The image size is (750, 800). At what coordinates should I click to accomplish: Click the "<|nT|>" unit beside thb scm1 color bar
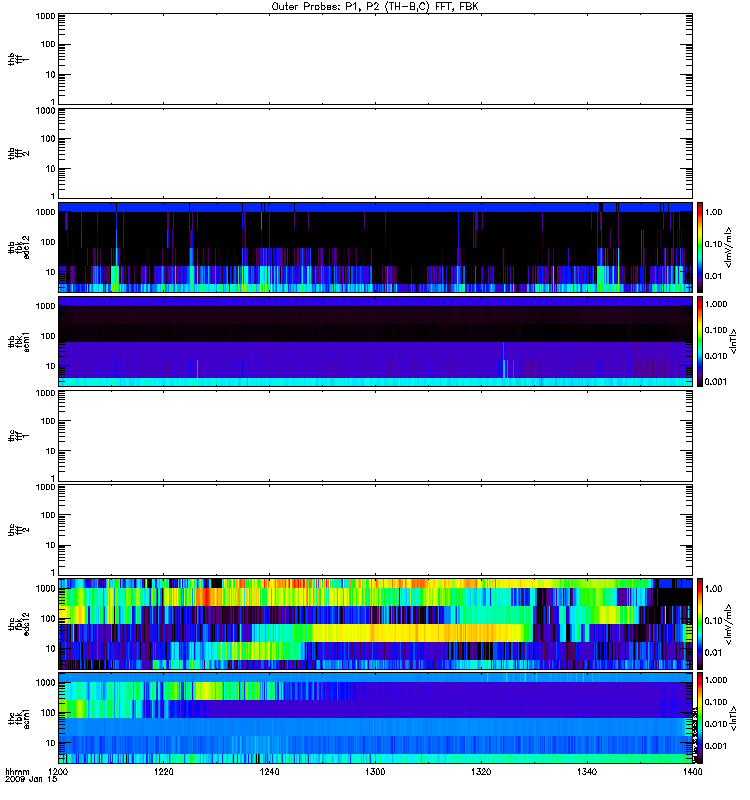733,341
